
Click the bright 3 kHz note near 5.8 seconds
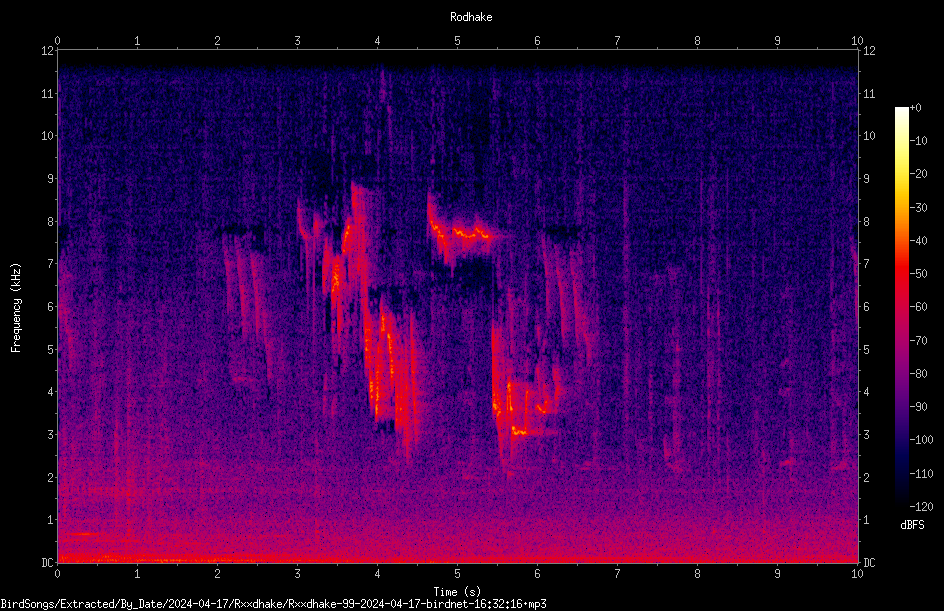coord(519,431)
